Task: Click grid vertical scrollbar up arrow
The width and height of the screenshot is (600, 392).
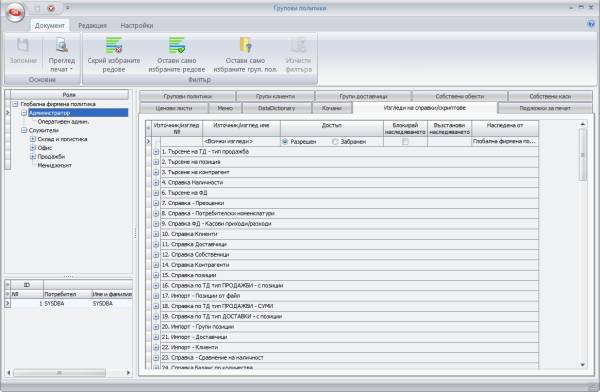Action: click(583, 124)
